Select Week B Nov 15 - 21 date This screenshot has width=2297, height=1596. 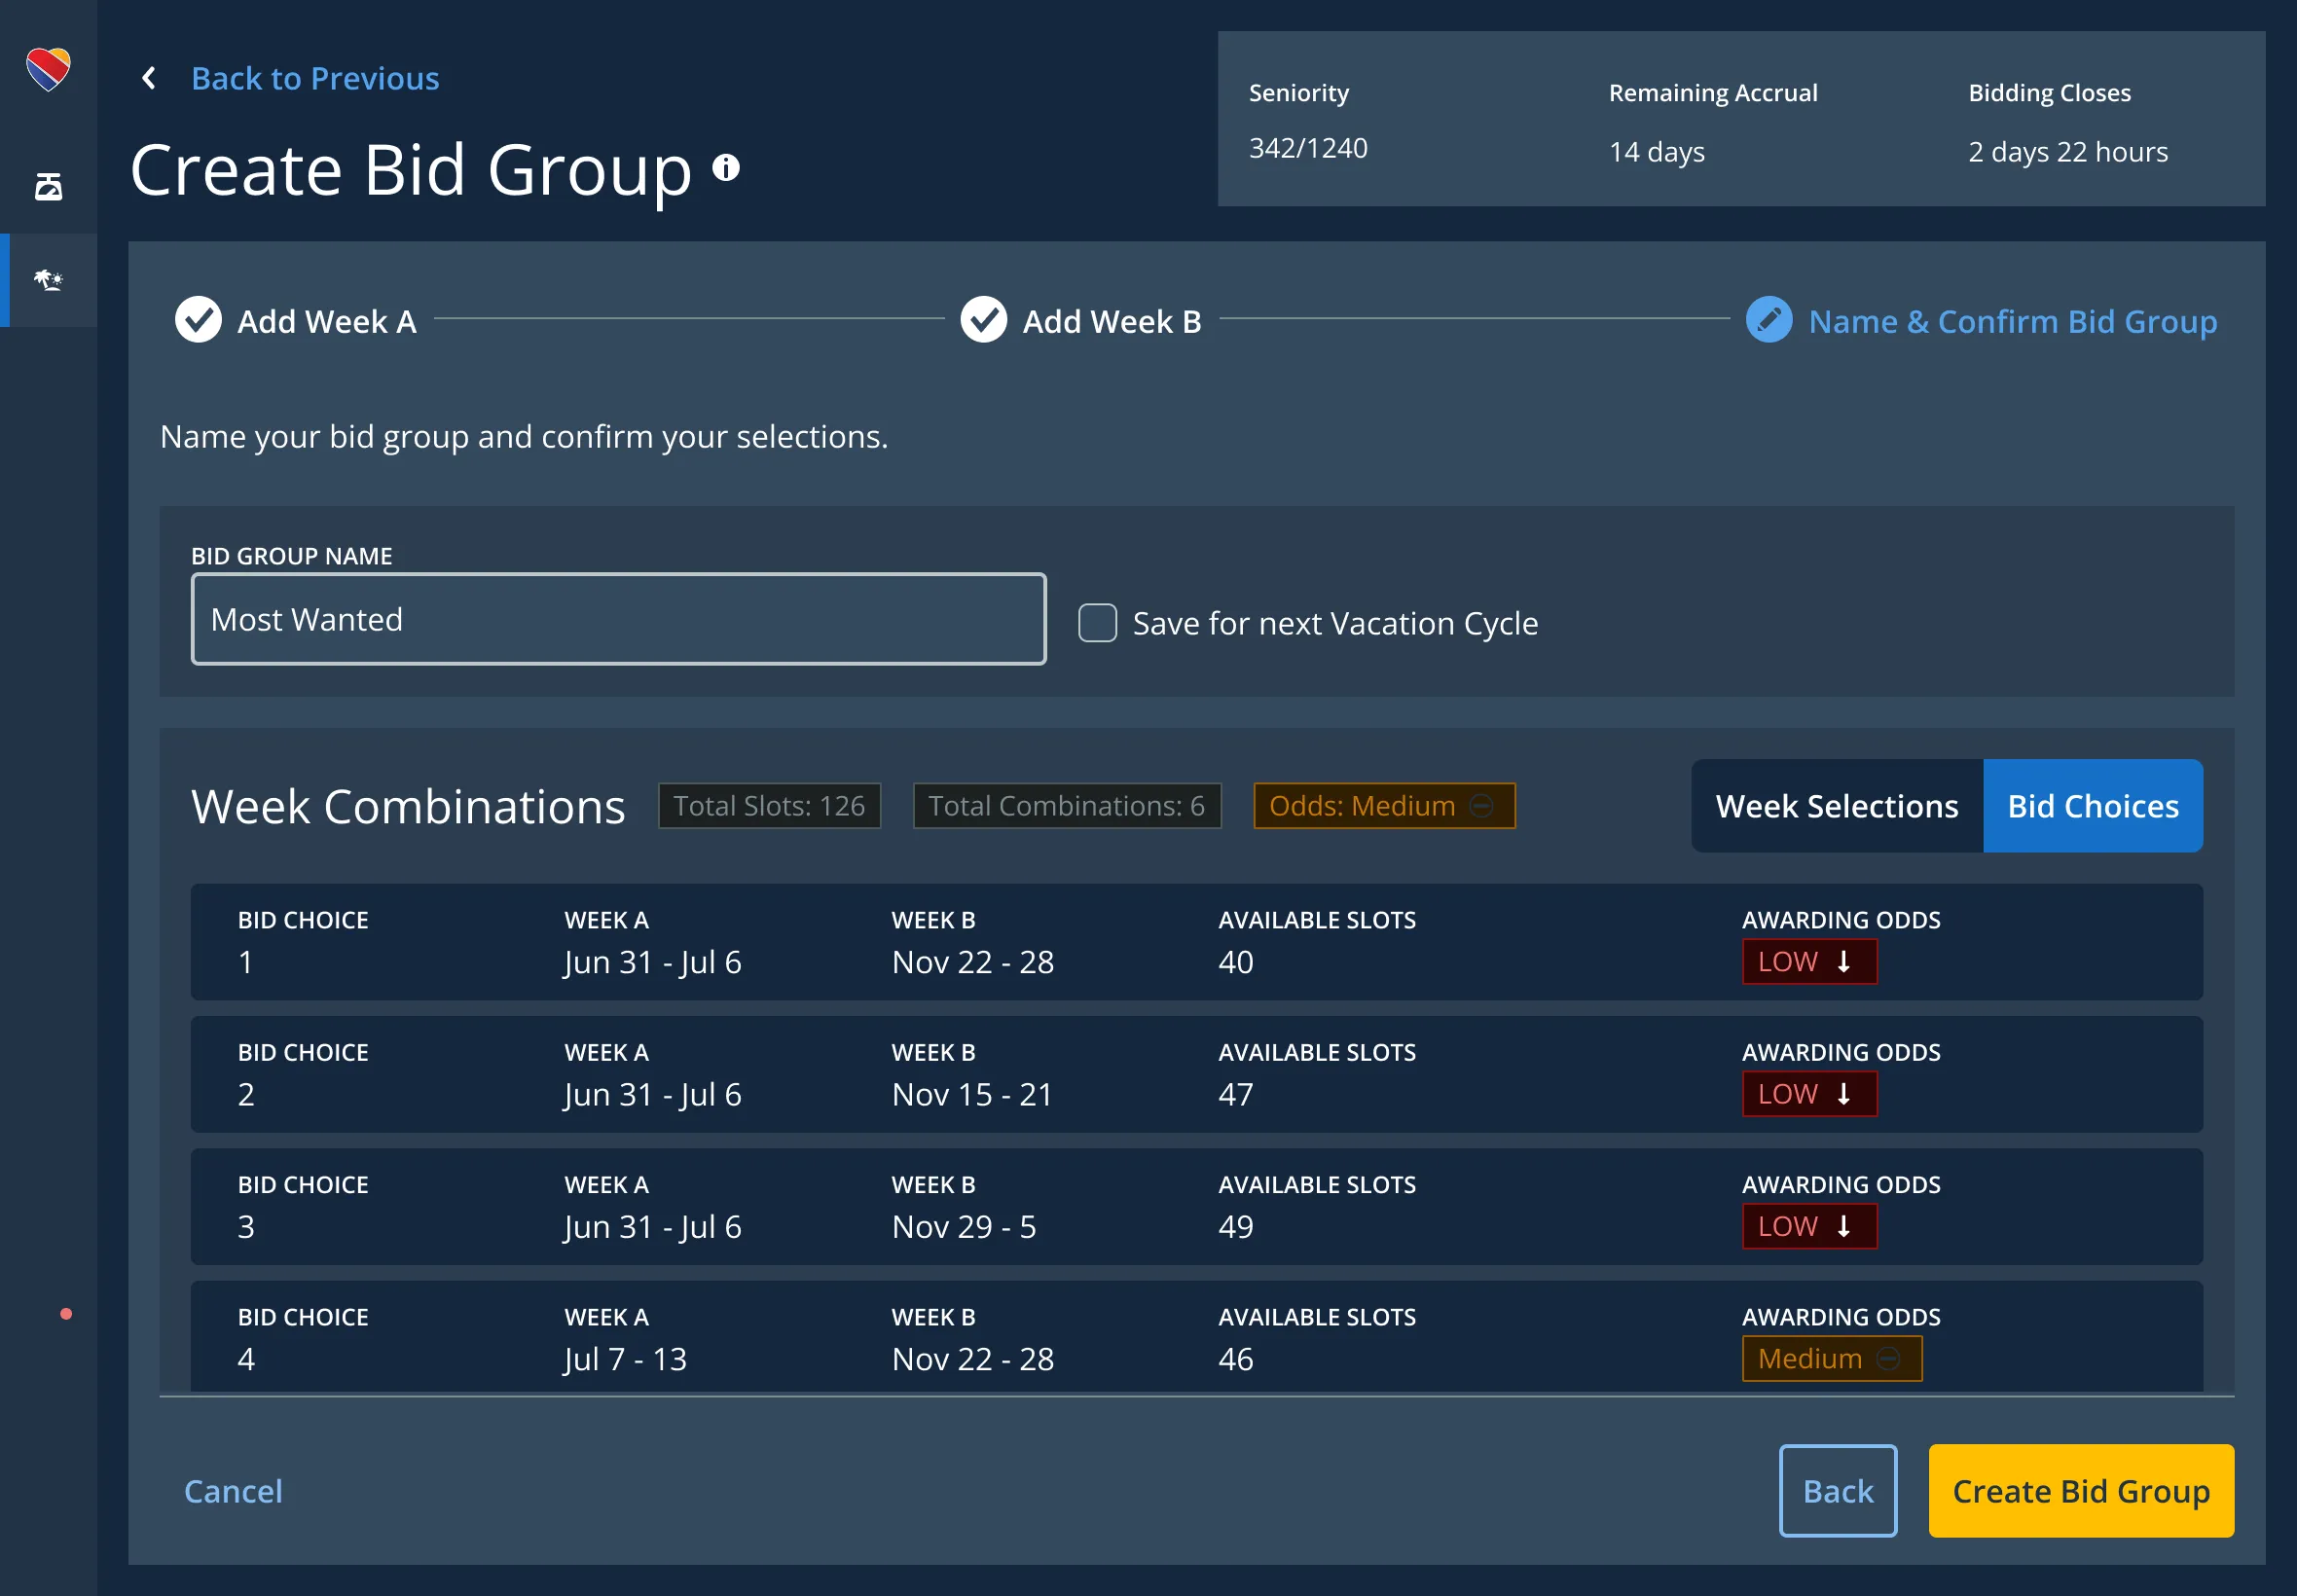coord(972,1094)
